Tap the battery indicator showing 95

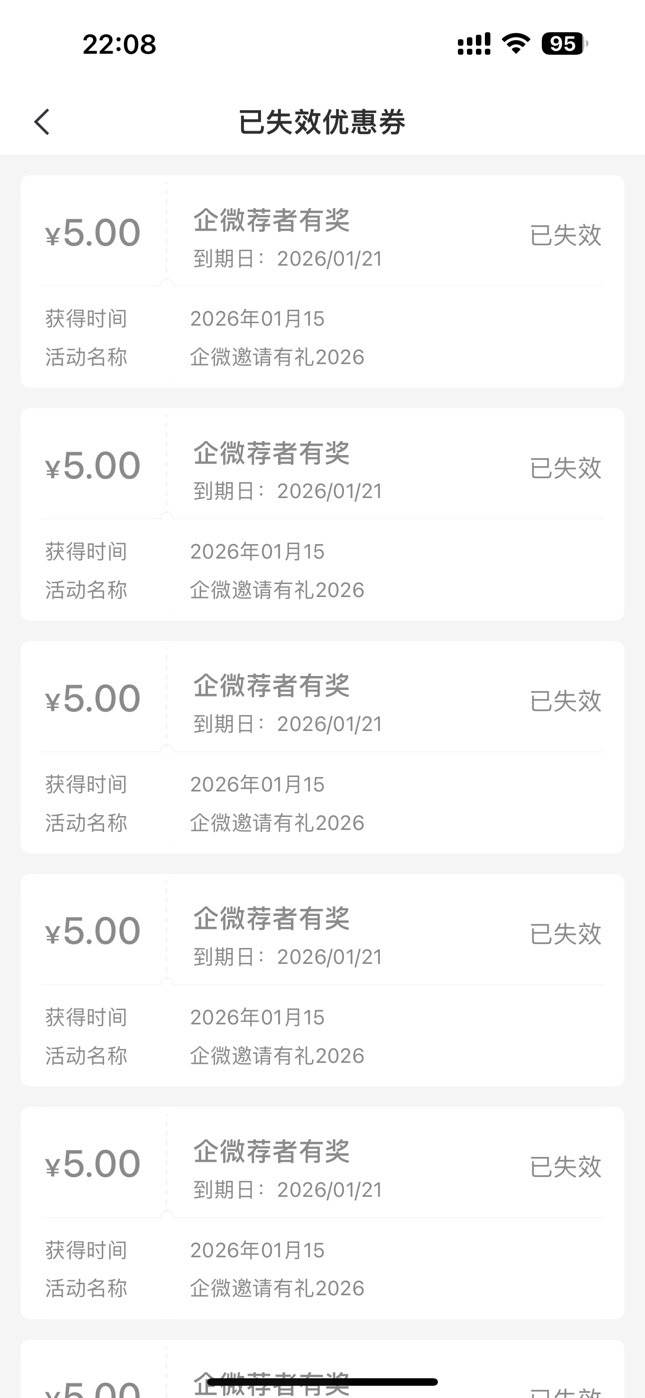pos(564,44)
